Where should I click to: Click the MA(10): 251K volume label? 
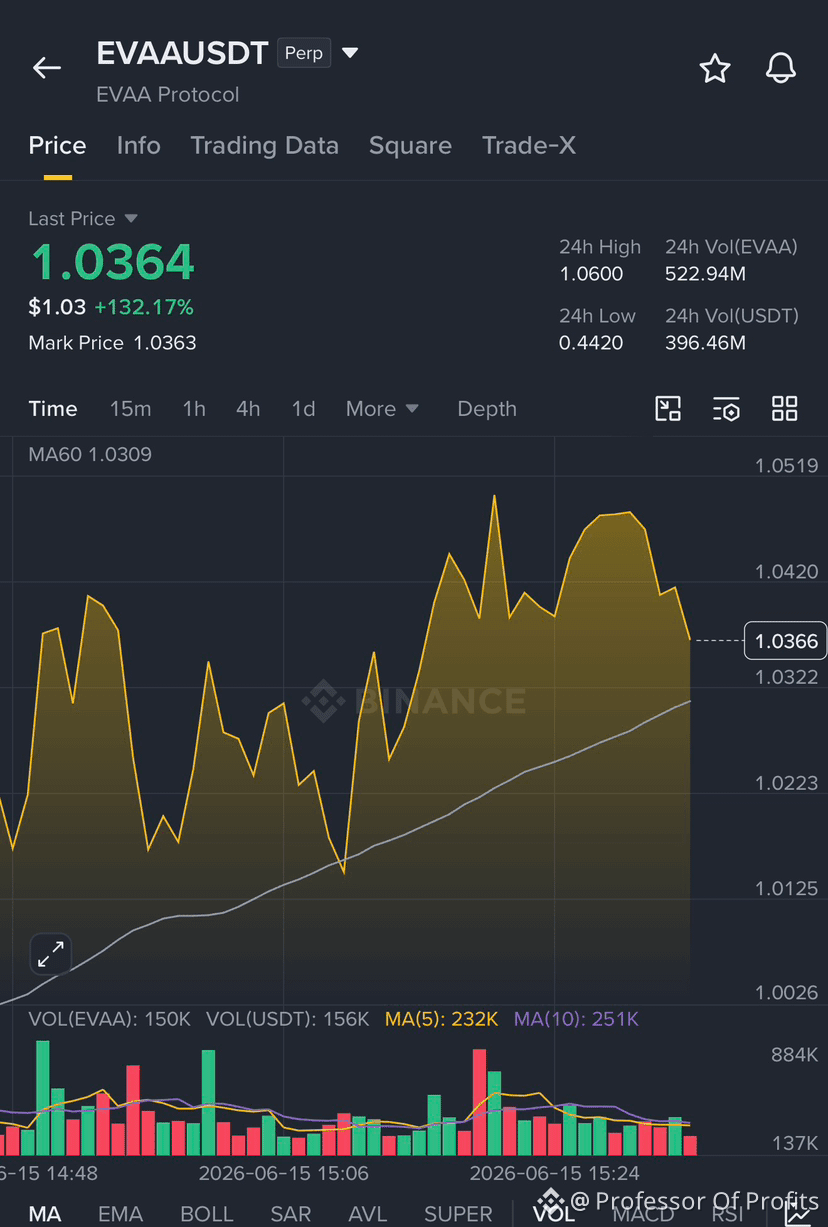click(576, 1019)
